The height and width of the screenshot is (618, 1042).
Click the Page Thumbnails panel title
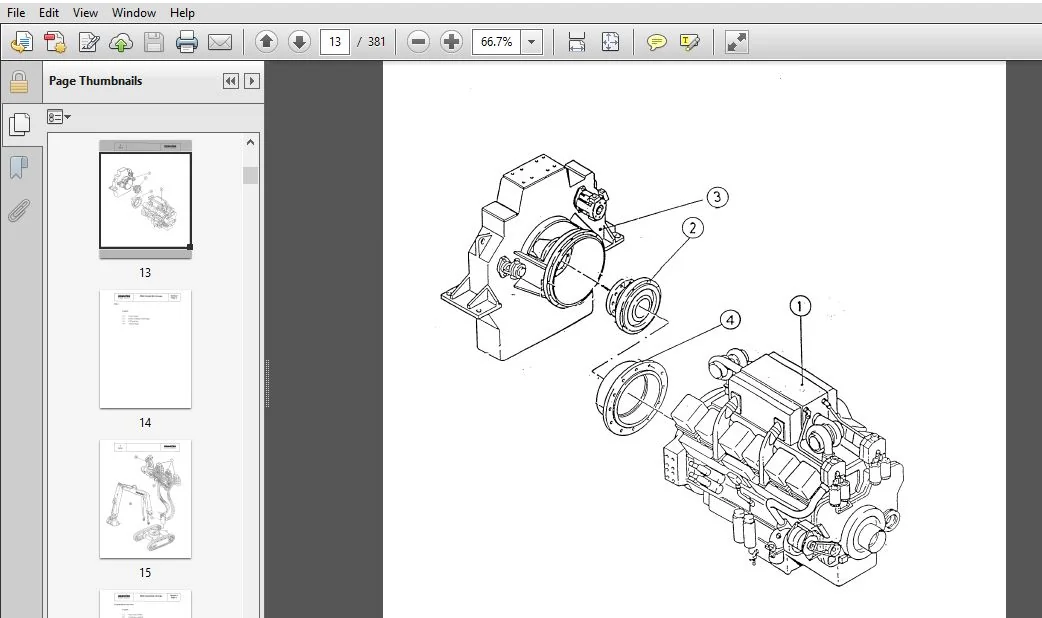[x=96, y=81]
